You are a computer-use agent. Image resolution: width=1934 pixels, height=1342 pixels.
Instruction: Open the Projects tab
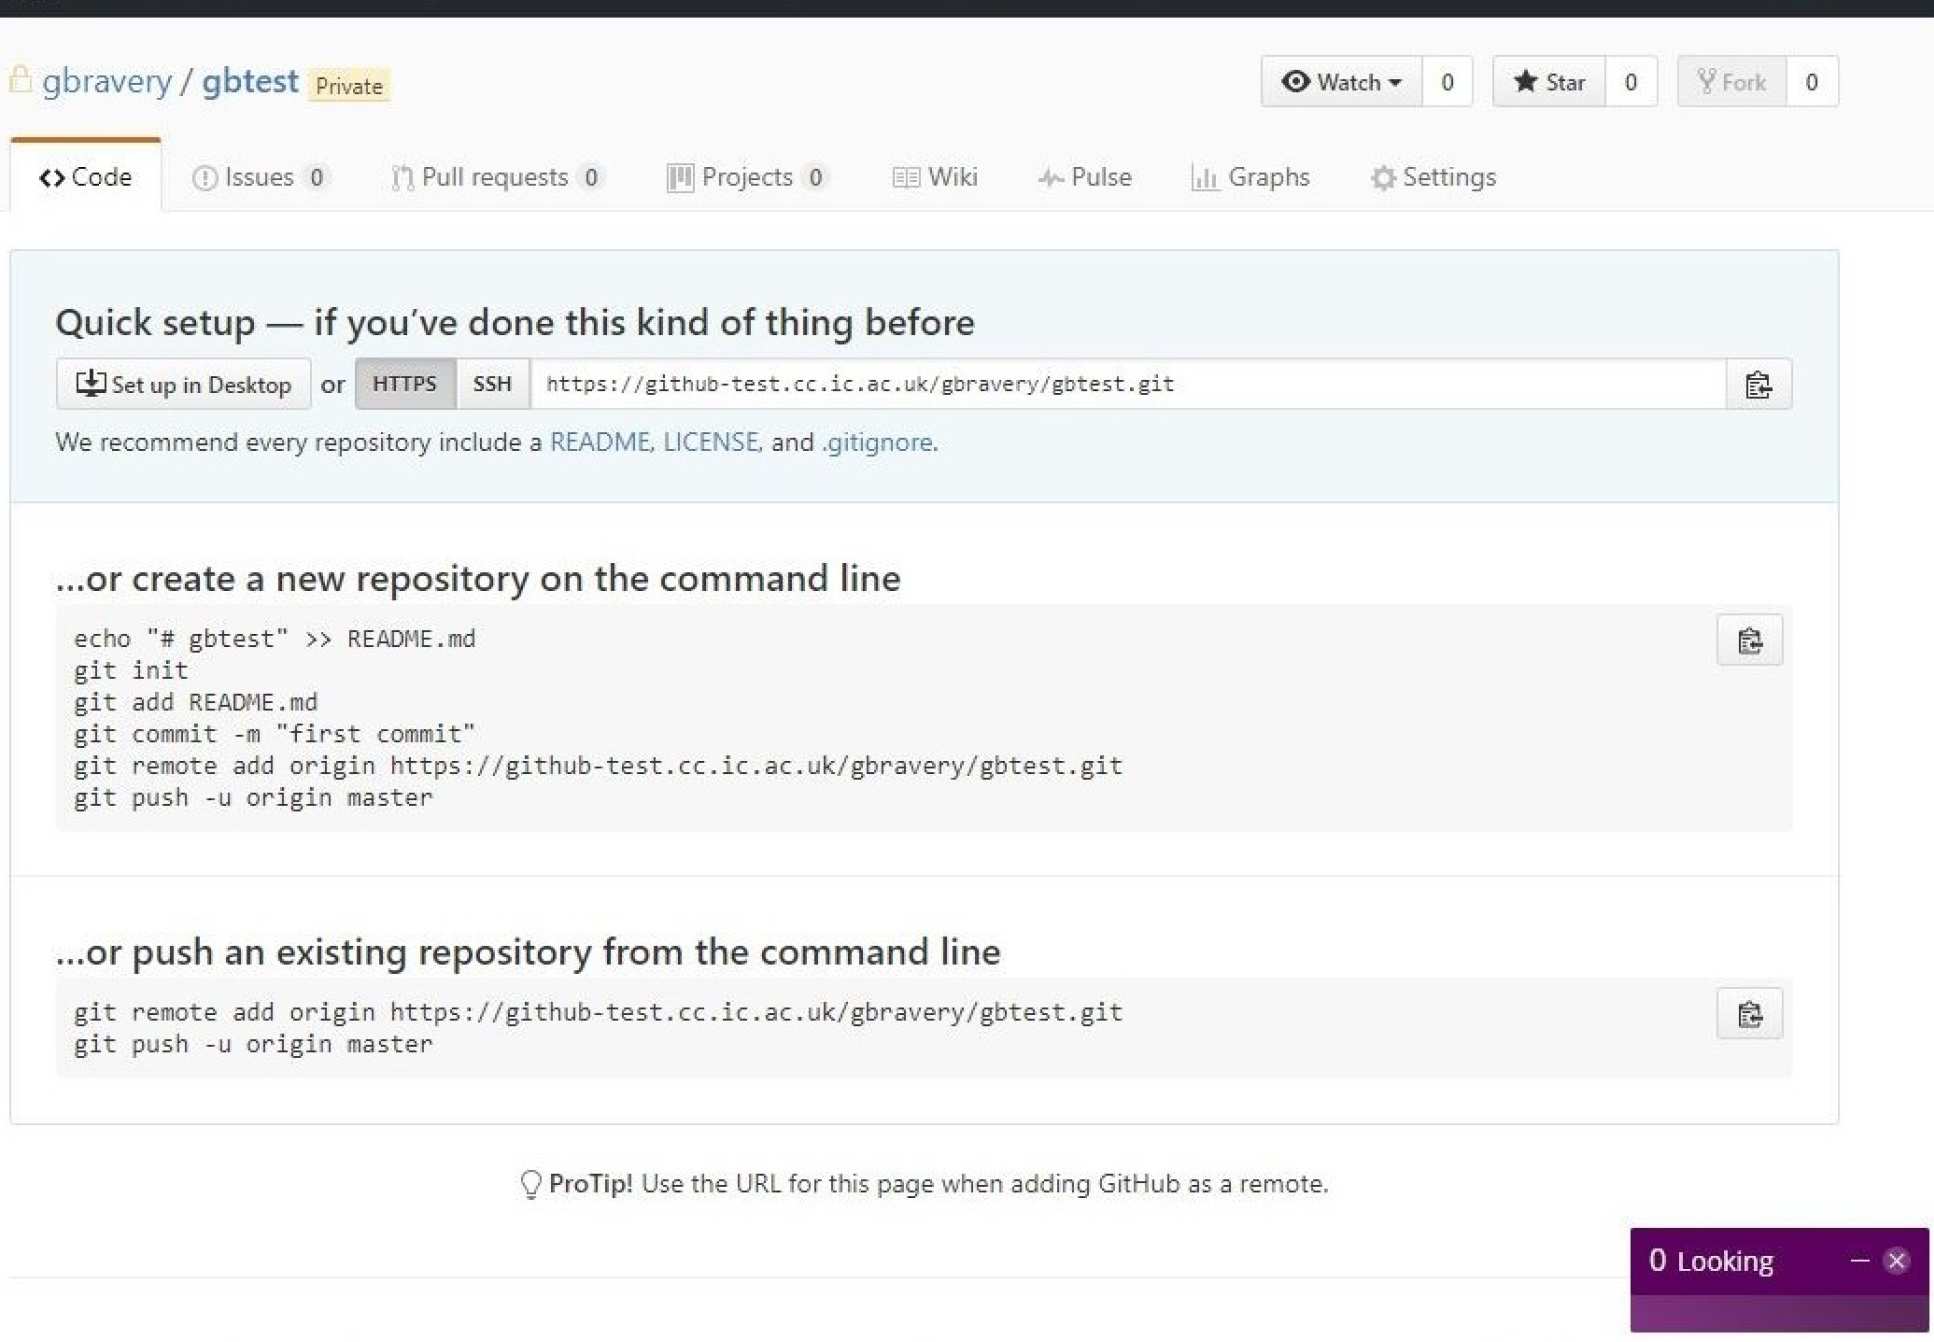[746, 177]
